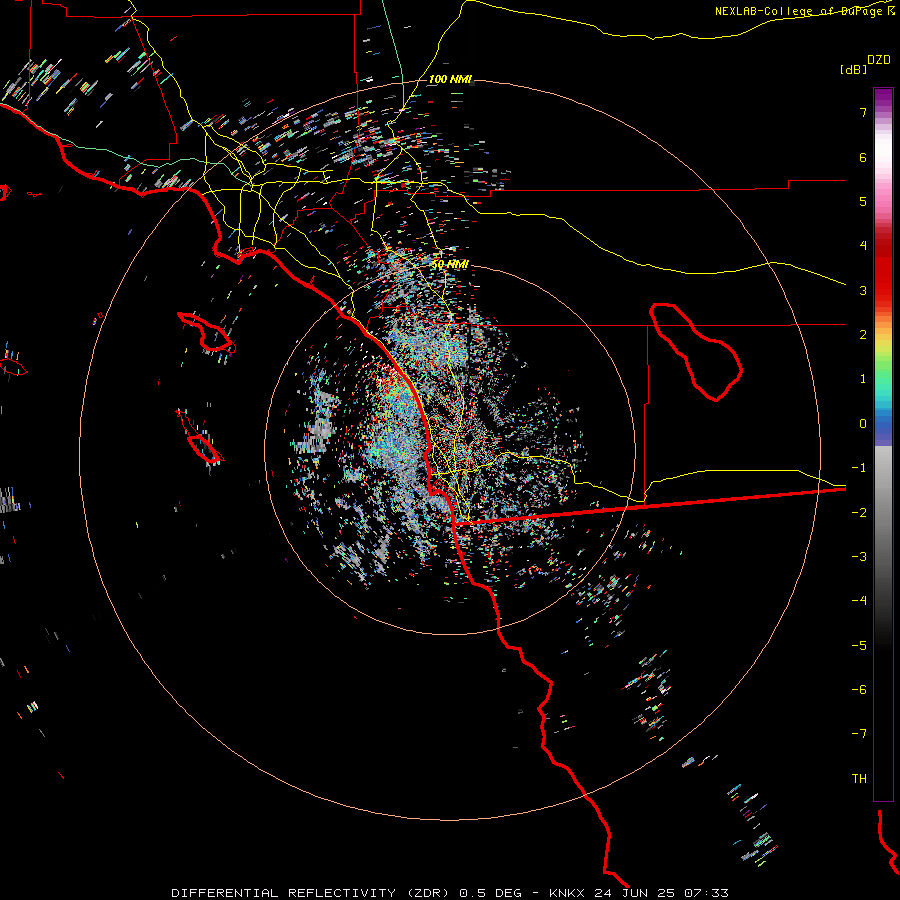The image size is (900, 900).
Task: Click the 100 NMI range ring label
Action: [x=450, y=79]
